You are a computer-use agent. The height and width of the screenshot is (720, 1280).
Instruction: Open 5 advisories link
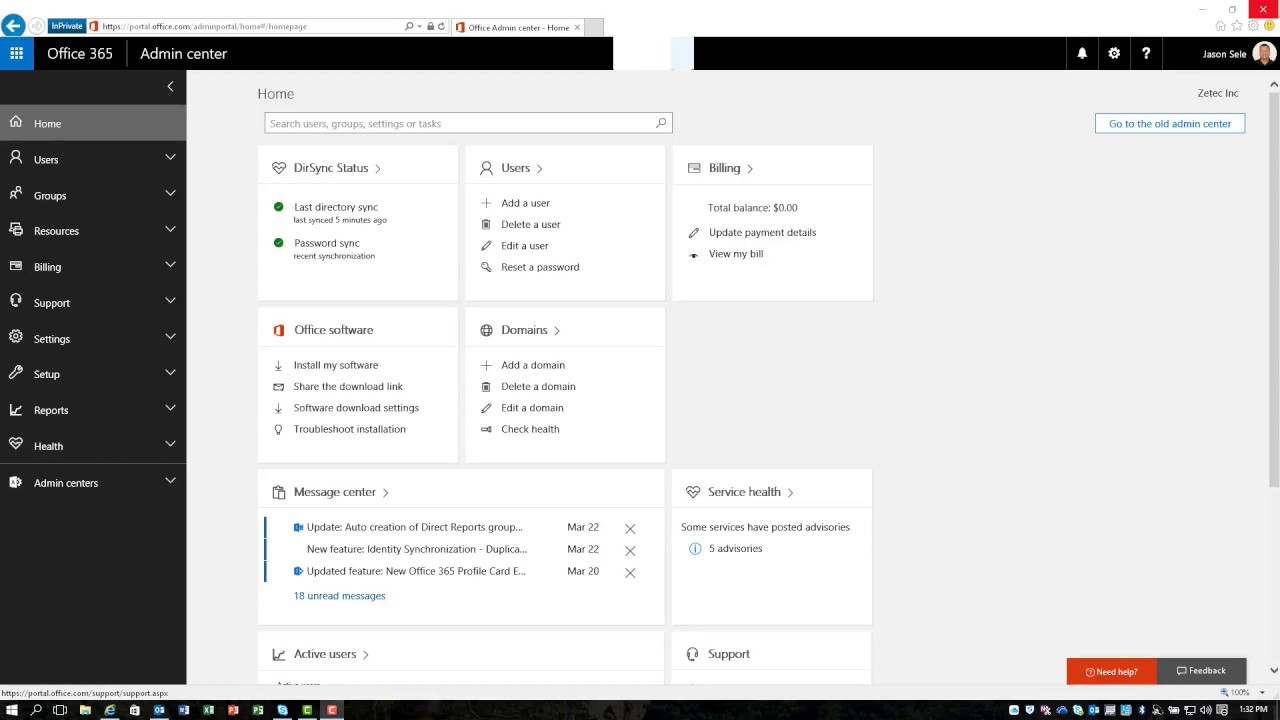(735, 548)
